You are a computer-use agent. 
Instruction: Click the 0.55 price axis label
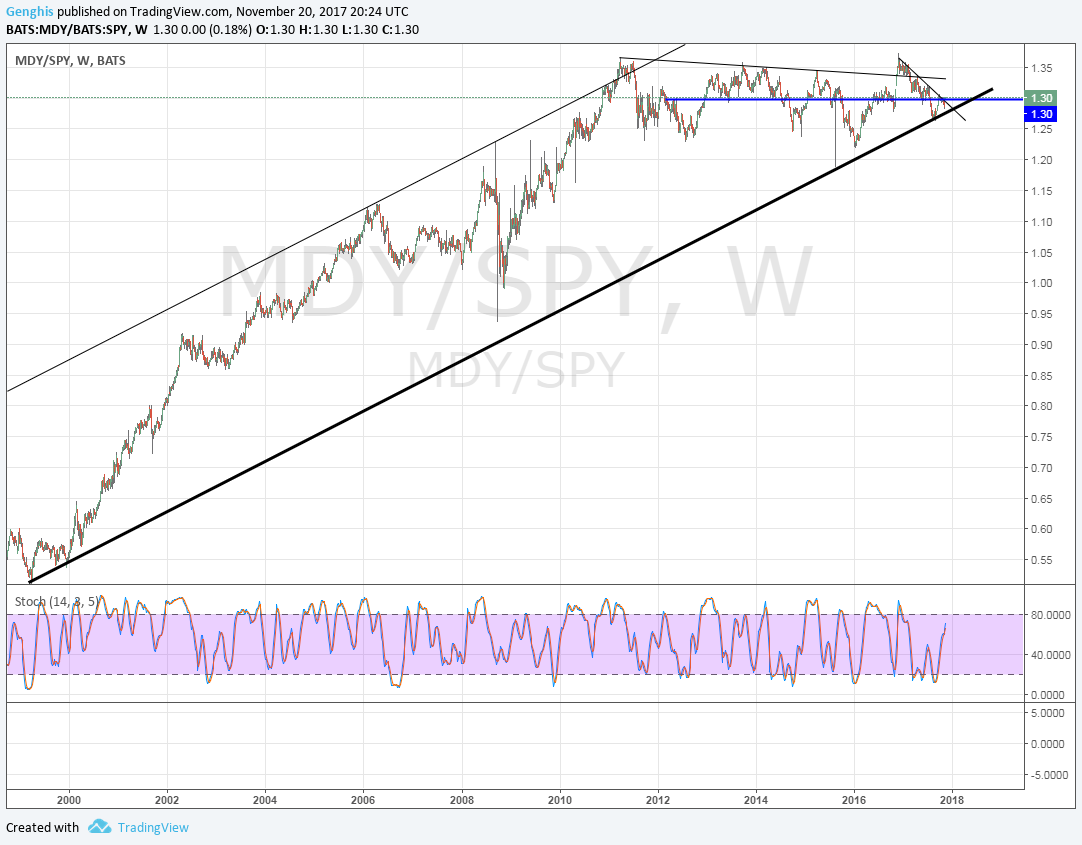1042,560
